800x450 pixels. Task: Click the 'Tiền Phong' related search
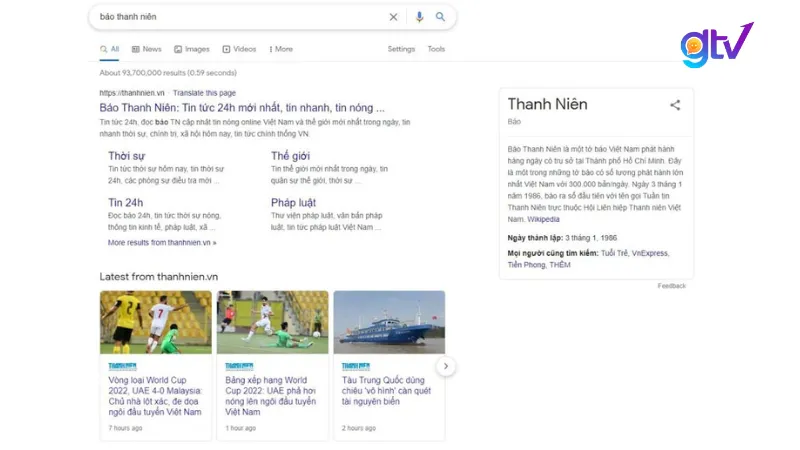pyautogui.click(x=527, y=265)
